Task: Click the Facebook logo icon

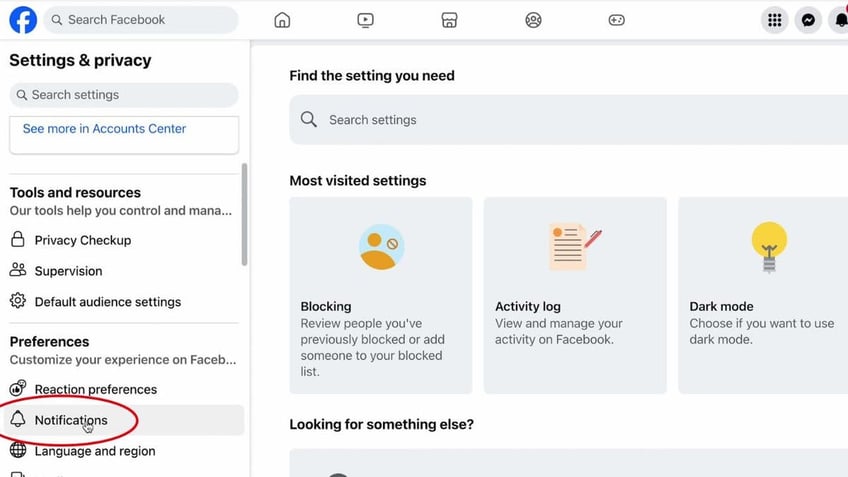Action: coord(23,20)
